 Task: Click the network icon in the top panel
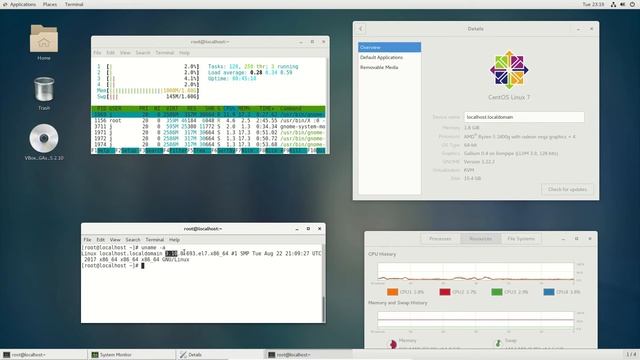tap(613, 4)
